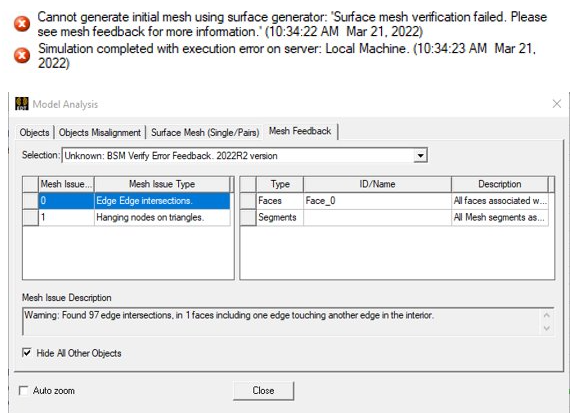Click row header of the Faces row
The width and height of the screenshot is (576, 417).
pyautogui.click(x=248, y=201)
